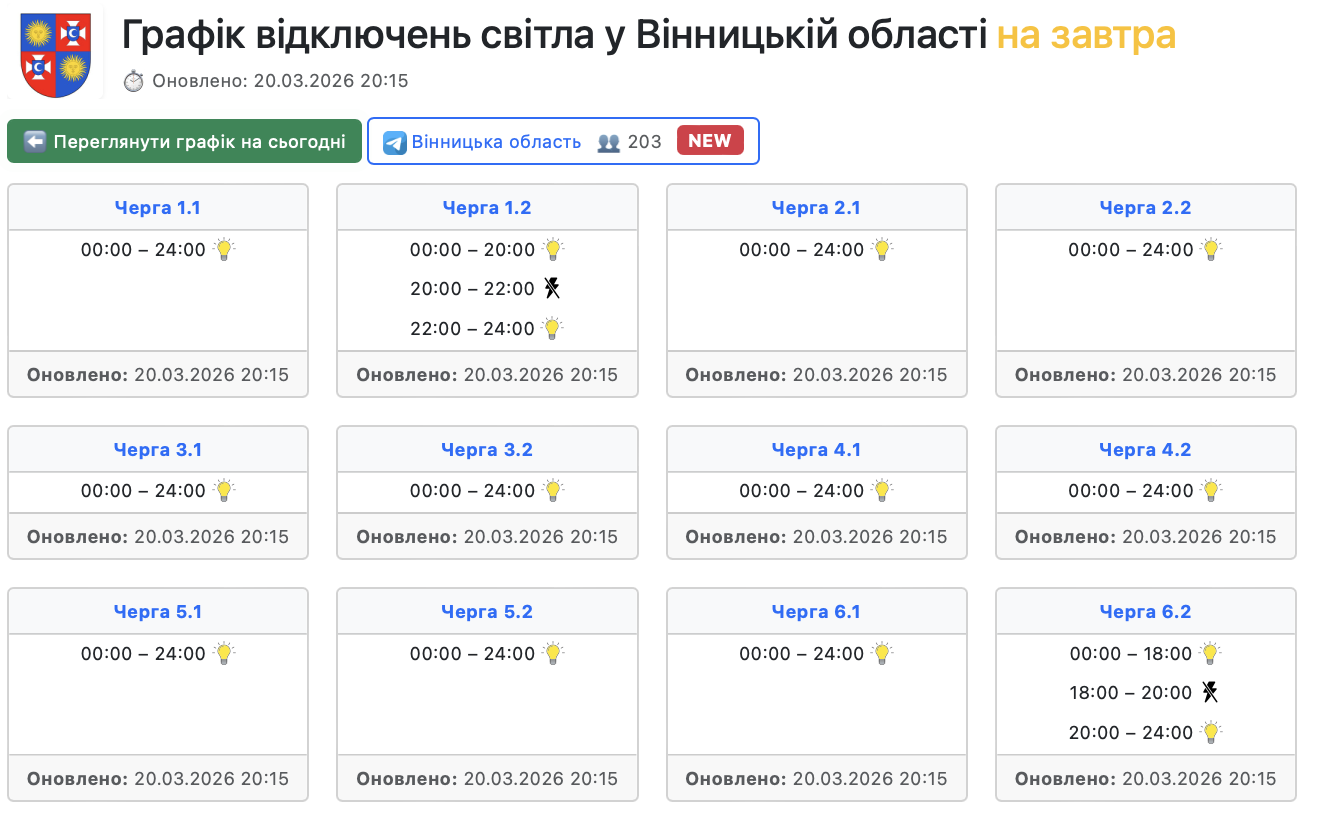
Task: Click the bulb next to 22:00 – 24:00
Action: point(552,328)
